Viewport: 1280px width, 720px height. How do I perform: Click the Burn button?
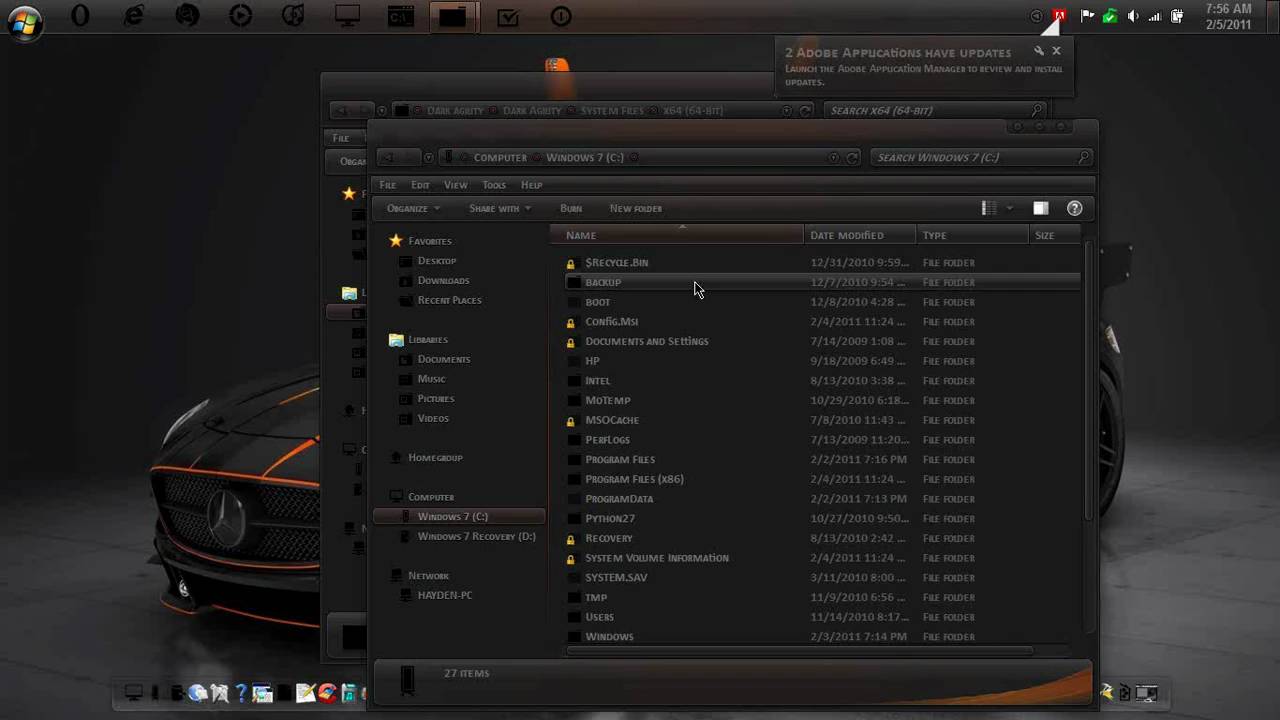[x=571, y=208]
